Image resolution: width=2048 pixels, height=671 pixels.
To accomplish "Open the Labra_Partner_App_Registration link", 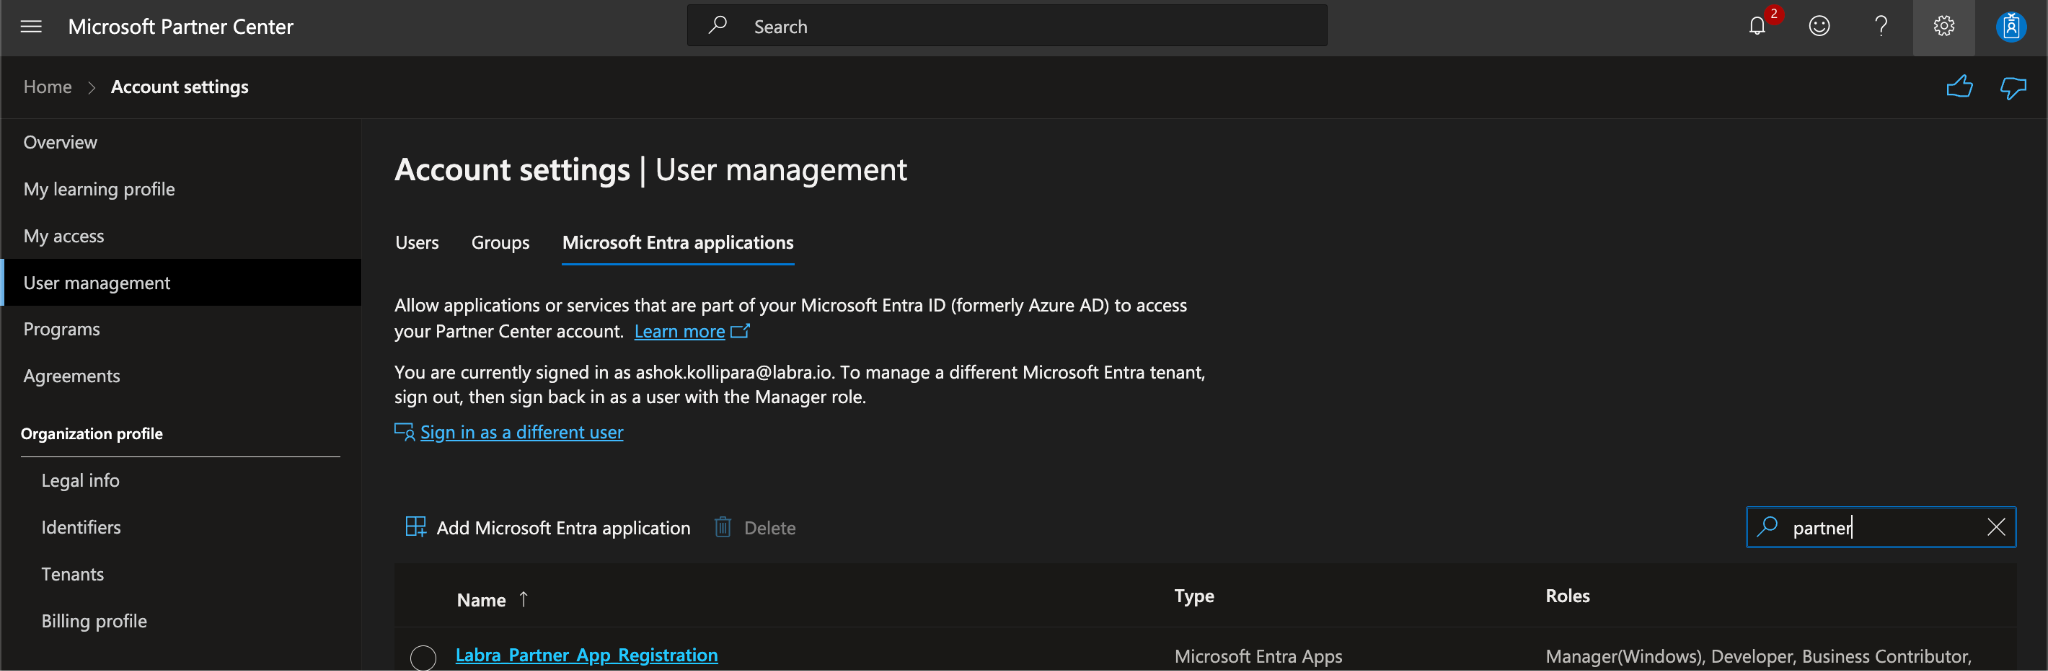I will 587,655.
